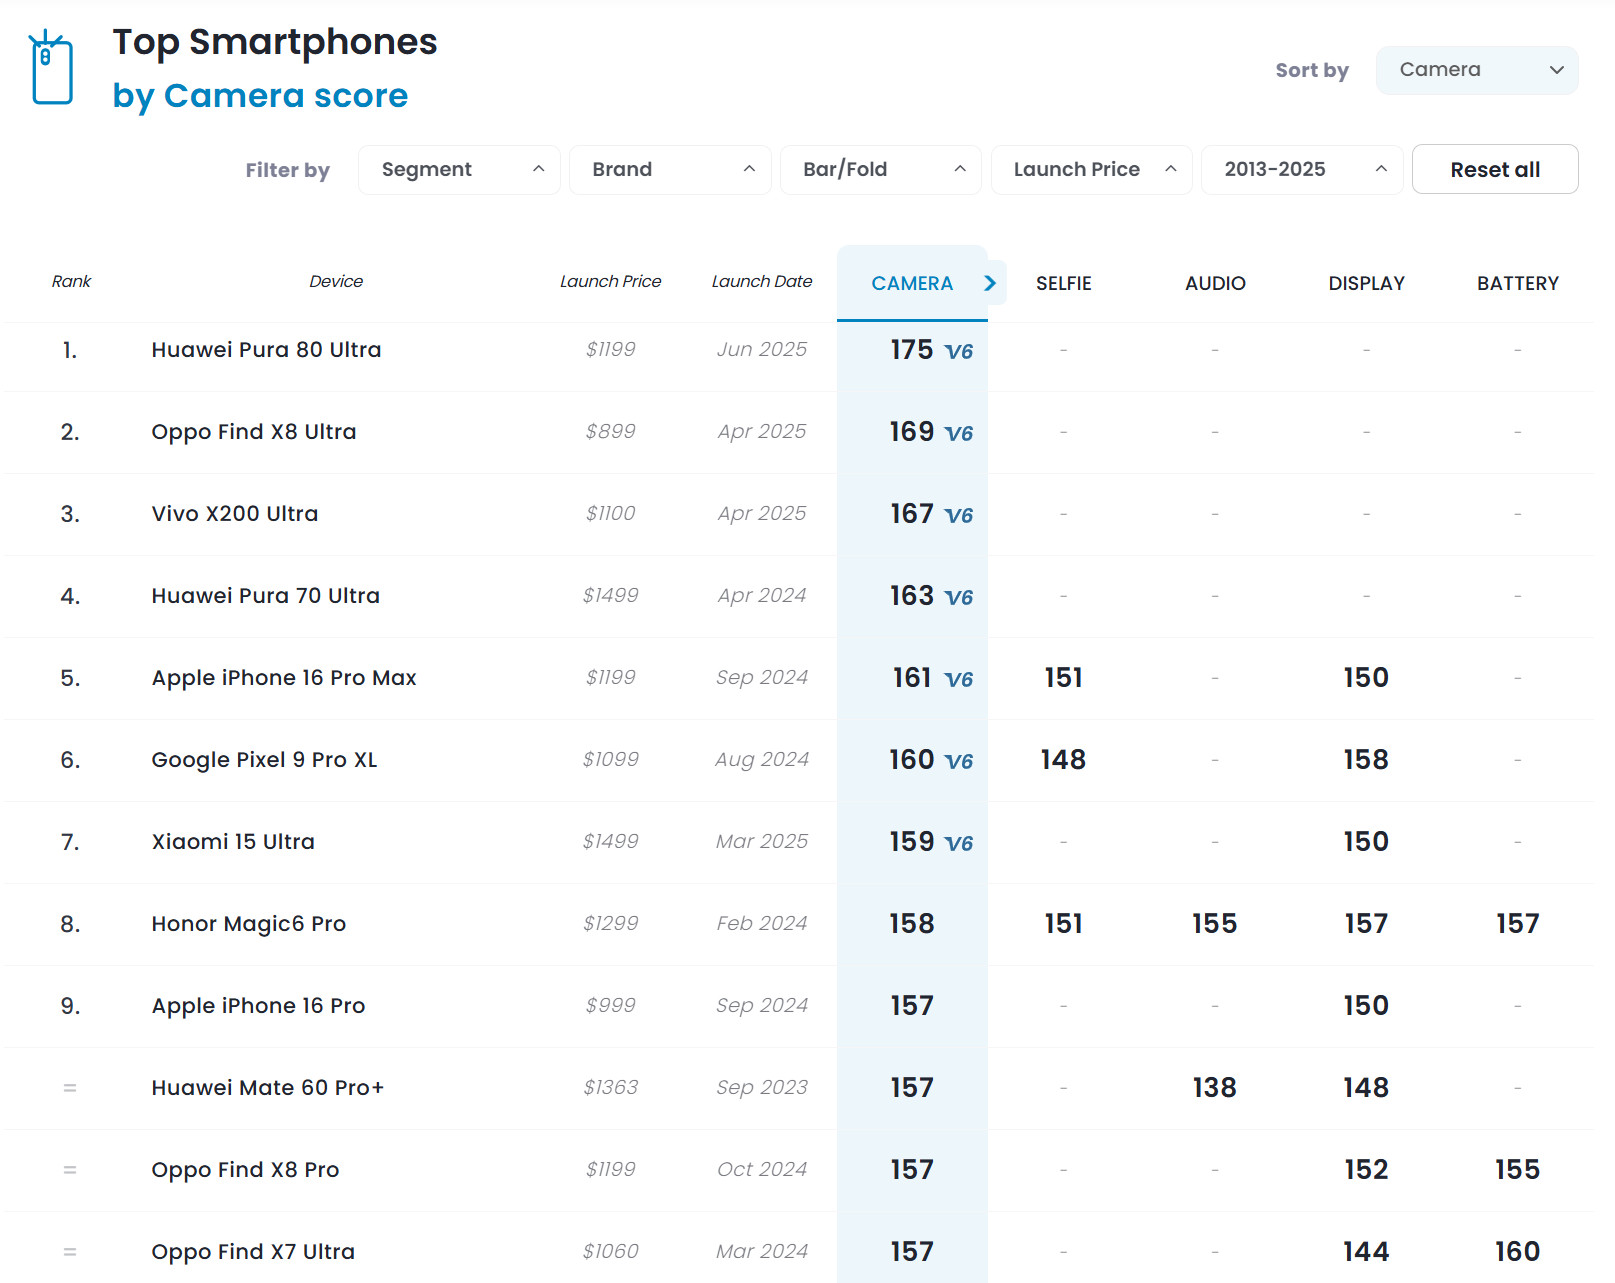Open the Bar/Fold filter
This screenshot has height=1283, width=1615.
coord(880,170)
